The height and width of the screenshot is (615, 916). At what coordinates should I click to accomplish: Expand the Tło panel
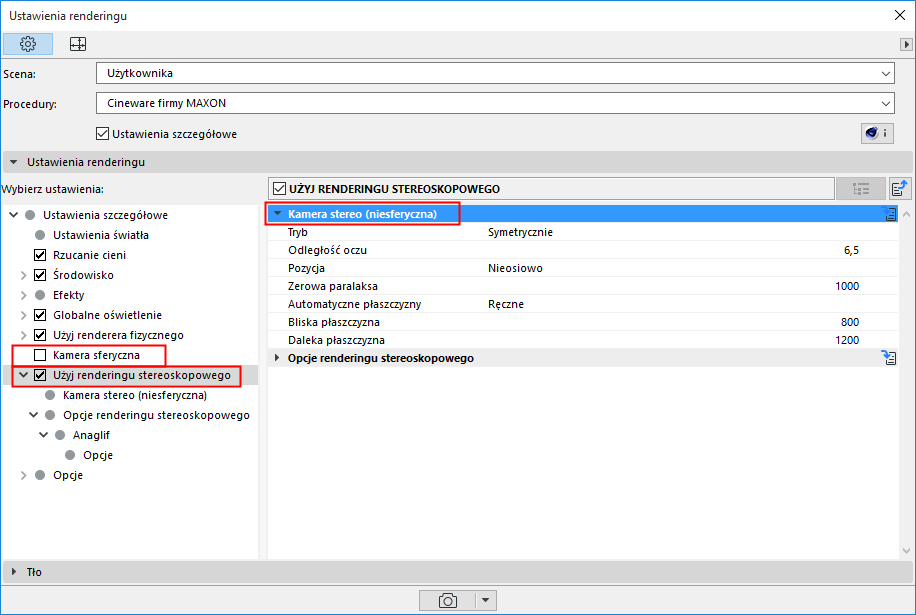pyautogui.click(x=13, y=572)
